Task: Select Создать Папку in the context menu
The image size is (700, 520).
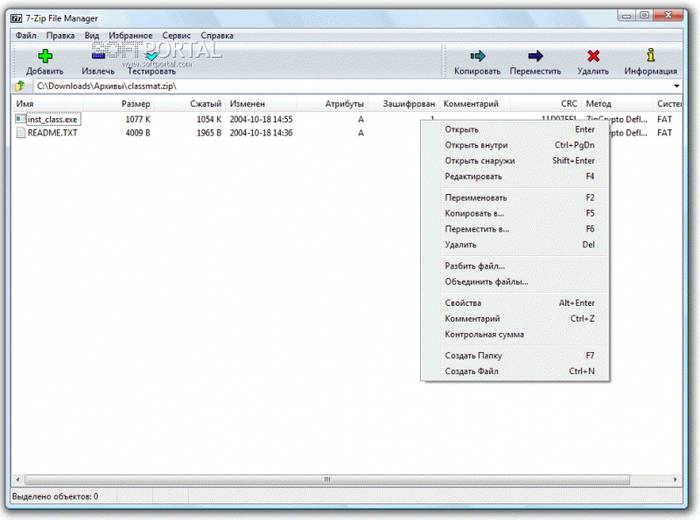Action: point(473,355)
